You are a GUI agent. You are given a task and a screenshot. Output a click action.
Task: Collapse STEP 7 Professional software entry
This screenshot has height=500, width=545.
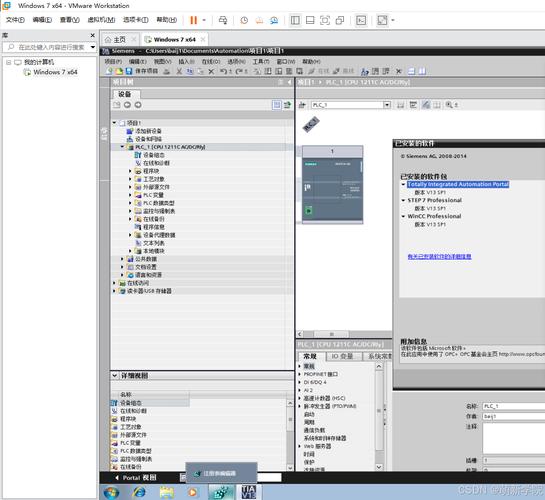403,200
